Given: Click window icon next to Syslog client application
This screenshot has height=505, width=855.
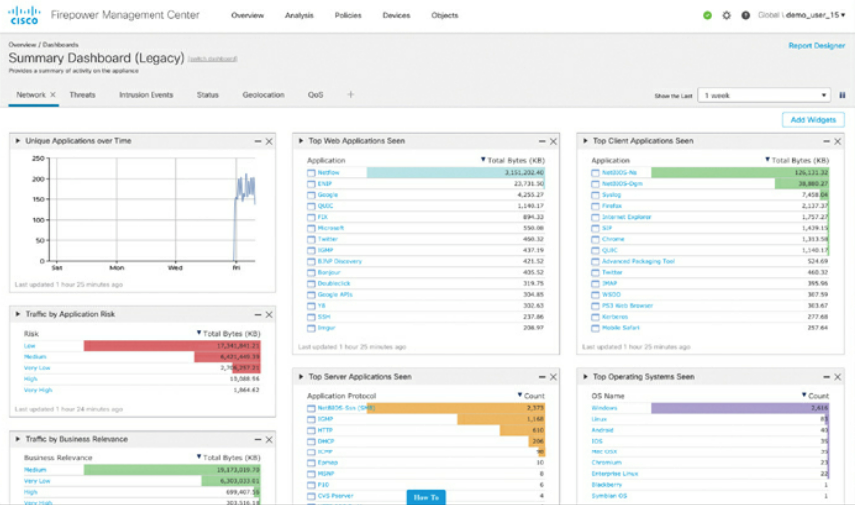Looking at the screenshot, I should [595, 195].
